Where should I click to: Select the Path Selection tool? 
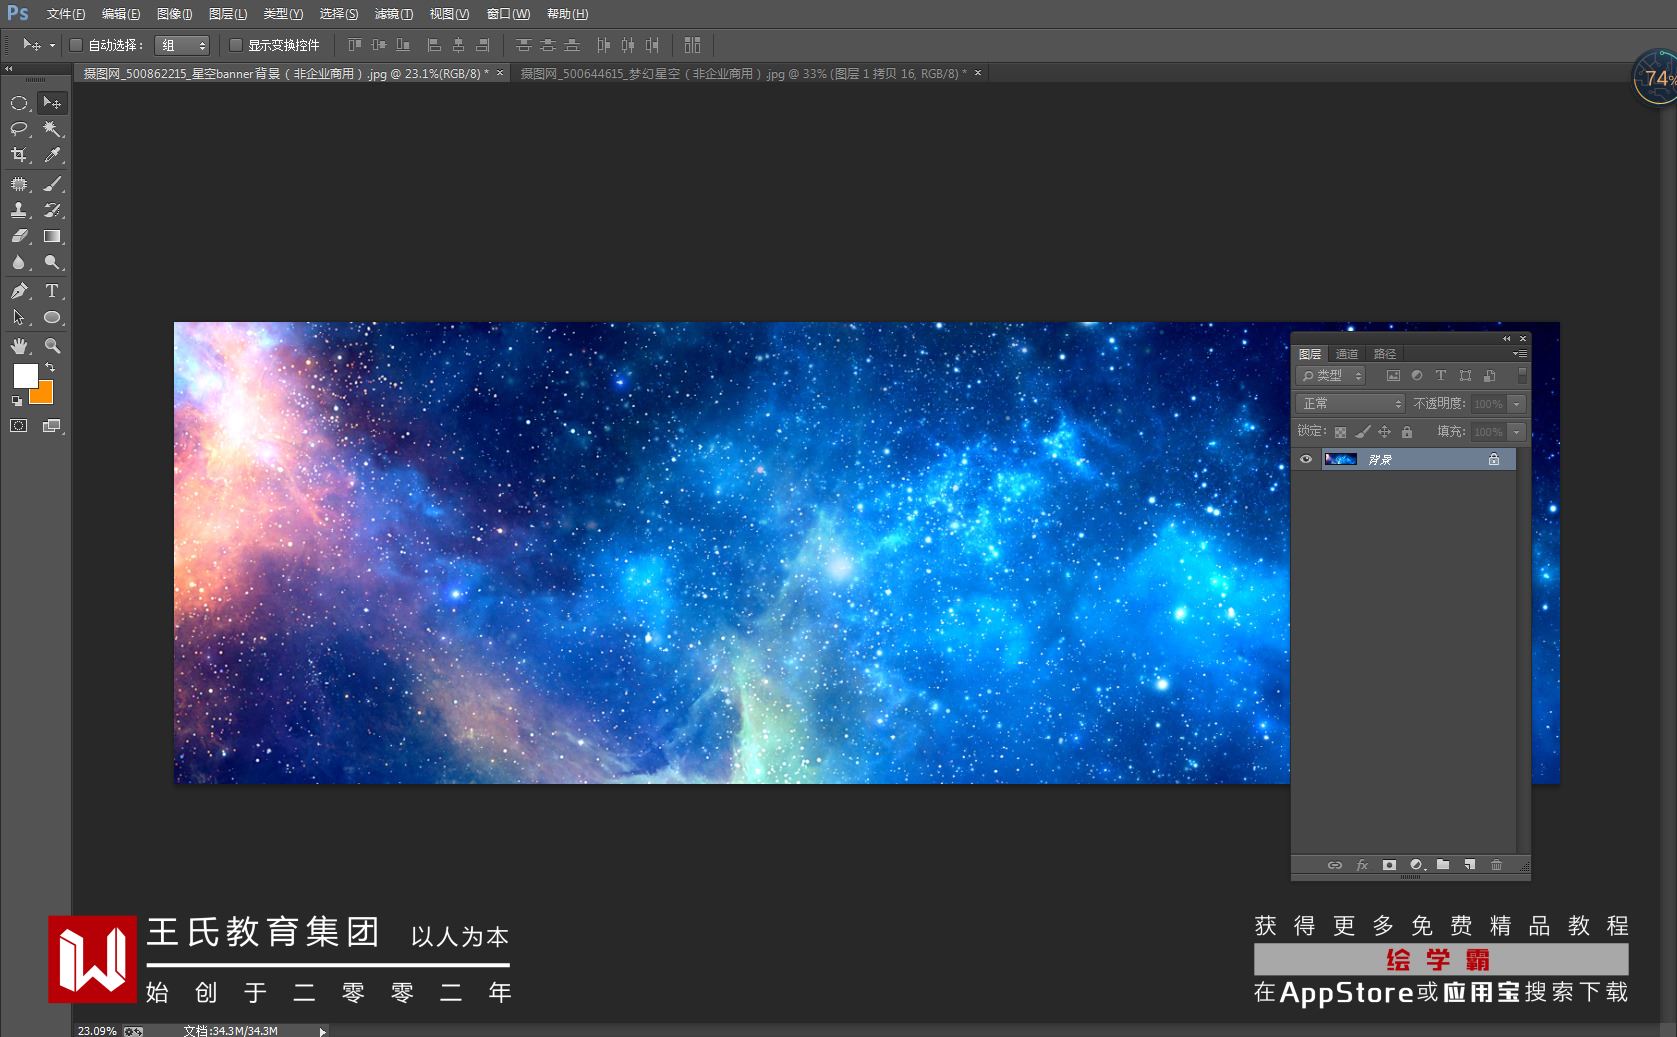click(19, 317)
